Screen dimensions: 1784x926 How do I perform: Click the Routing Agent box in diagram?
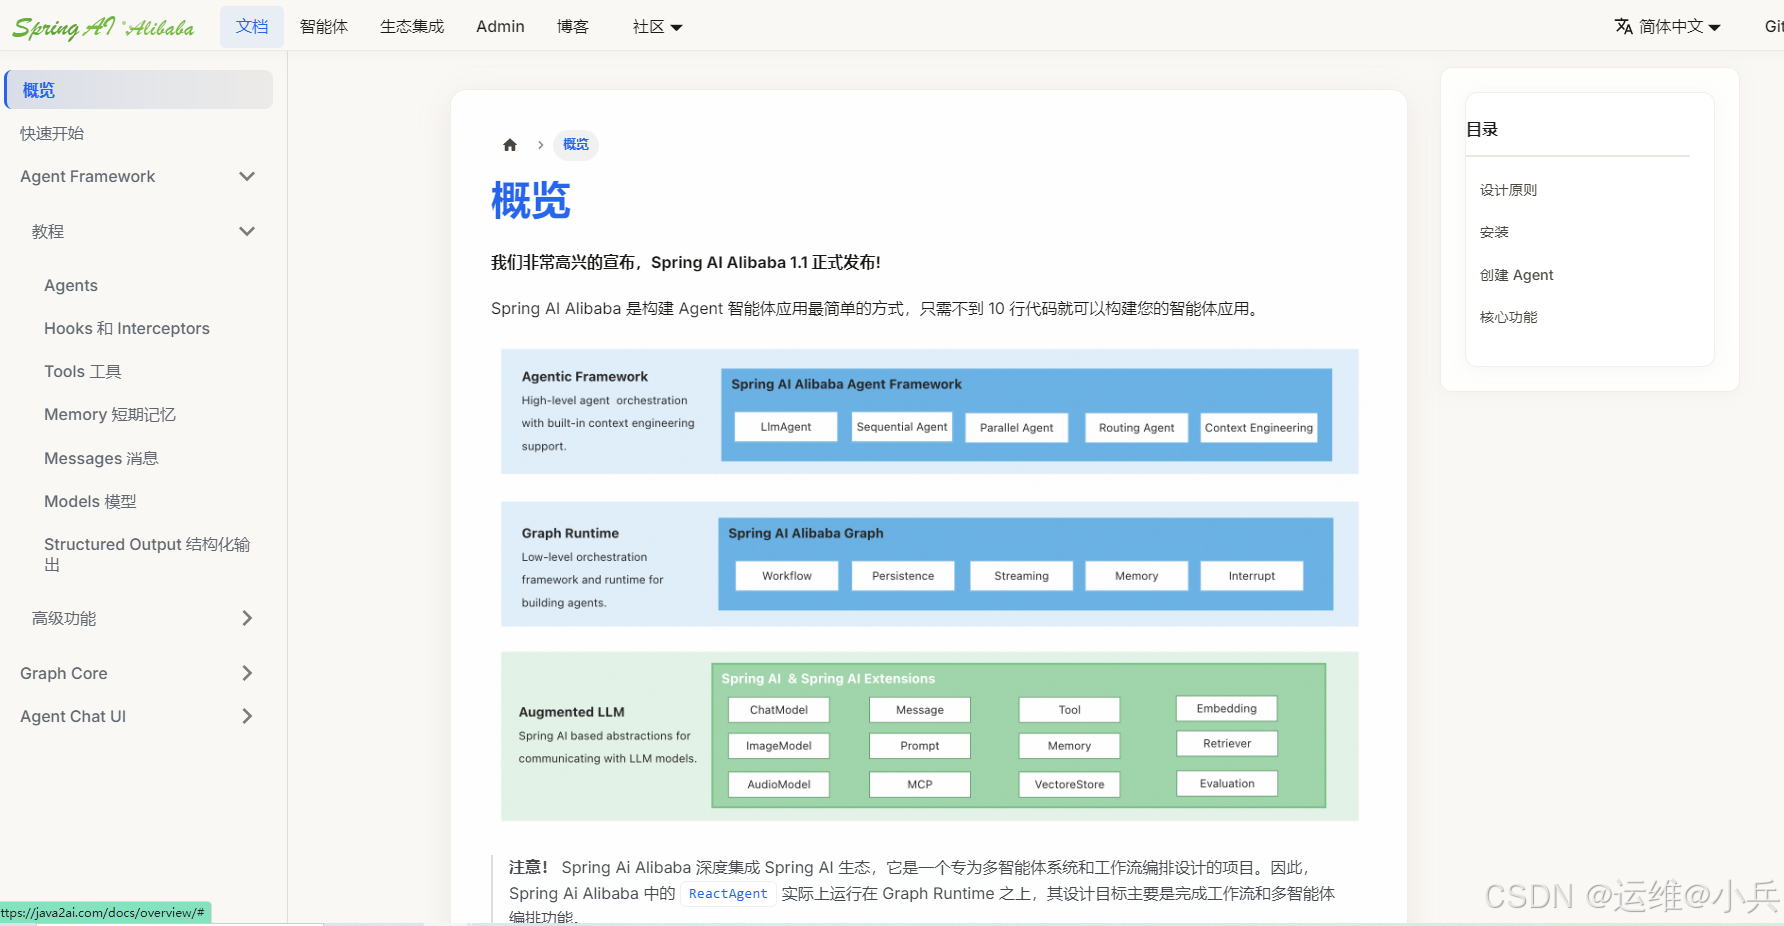(x=1137, y=428)
